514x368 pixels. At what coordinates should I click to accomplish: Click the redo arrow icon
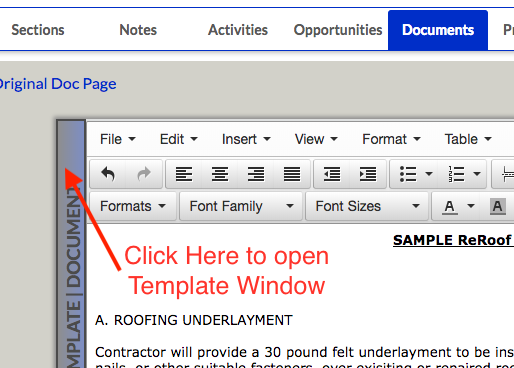144,174
